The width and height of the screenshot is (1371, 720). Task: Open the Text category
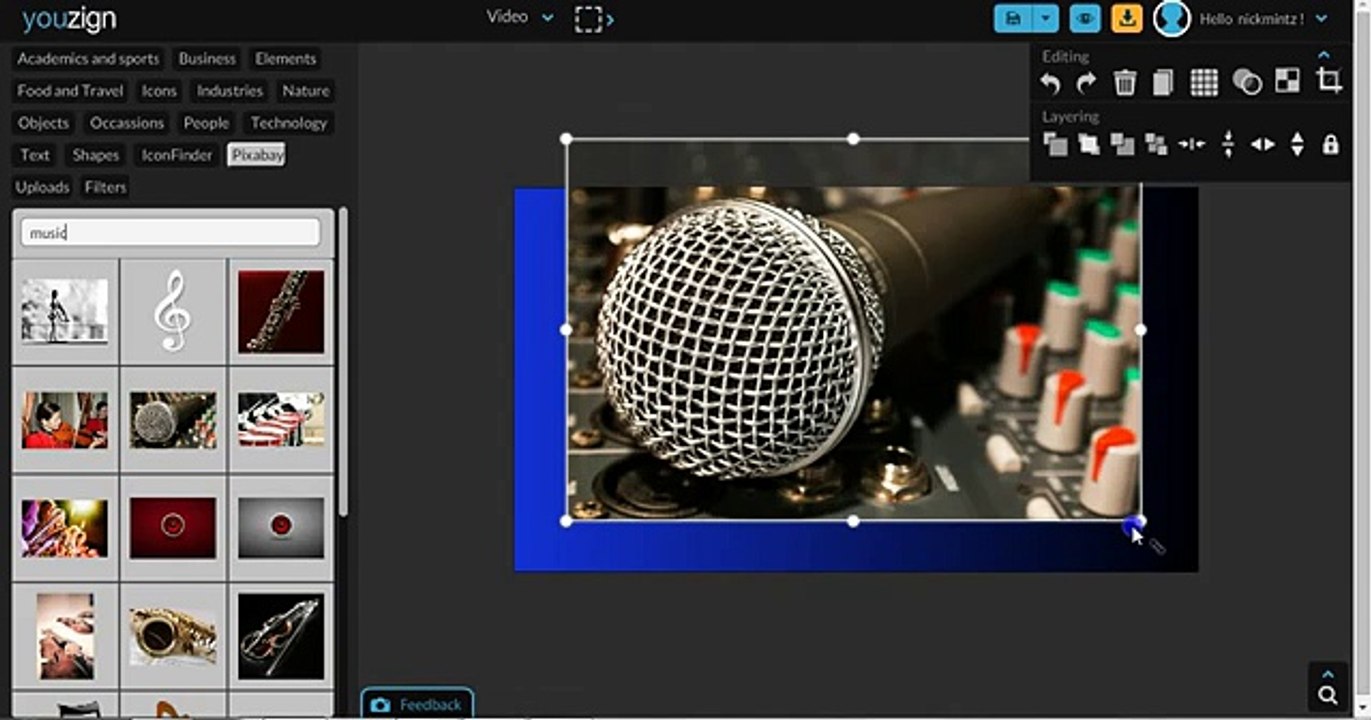[35, 155]
